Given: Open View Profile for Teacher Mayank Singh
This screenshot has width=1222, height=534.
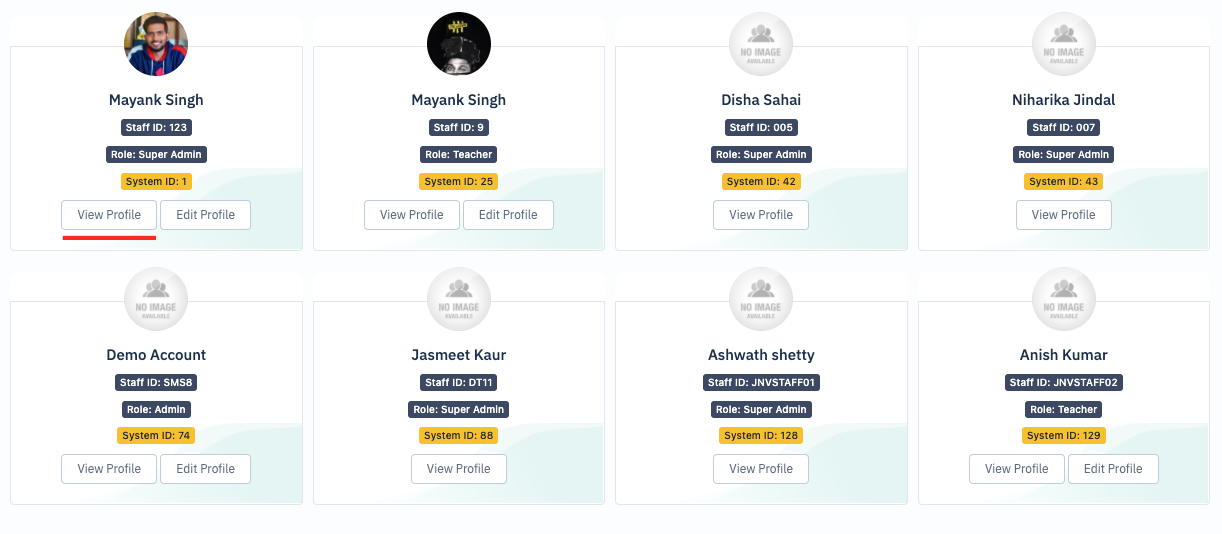Looking at the screenshot, I should click(x=412, y=215).
